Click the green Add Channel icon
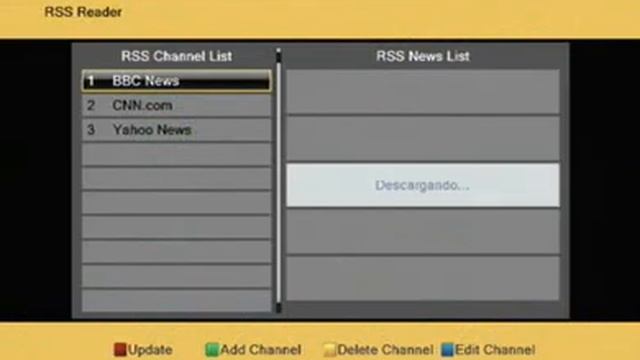Image resolution: width=640 pixels, height=360 pixels. click(212, 349)
